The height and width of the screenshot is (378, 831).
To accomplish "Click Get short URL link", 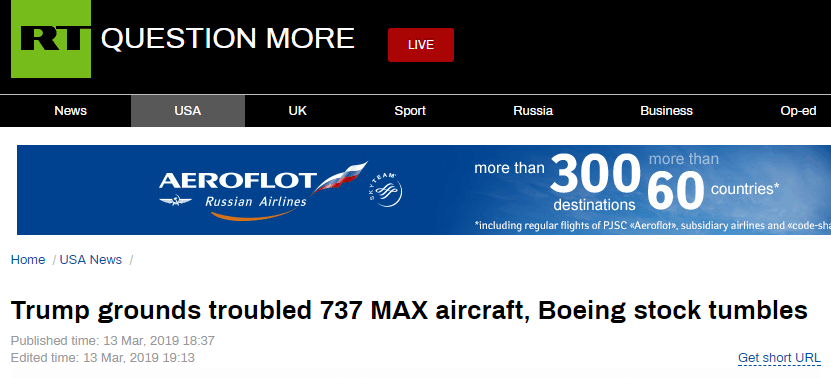I will point(779,358).
